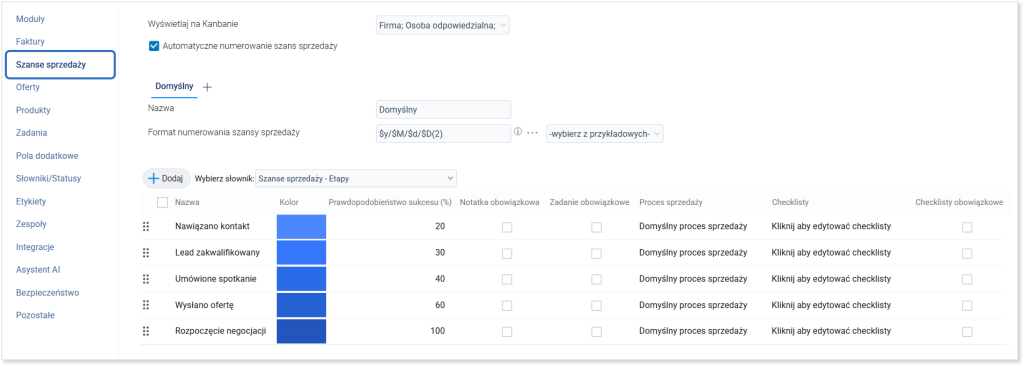Click drag handle of Umówione spotkanie row
This screenshot has width=1024, height=366.
(x=146, y=278)
